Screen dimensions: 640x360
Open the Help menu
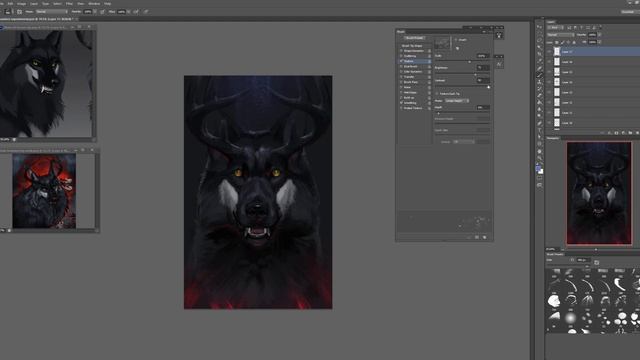[107, 4]
